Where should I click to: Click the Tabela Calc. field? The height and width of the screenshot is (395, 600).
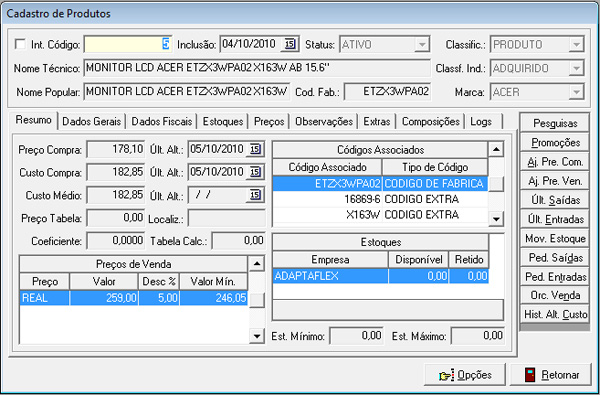tap(238, 241)
